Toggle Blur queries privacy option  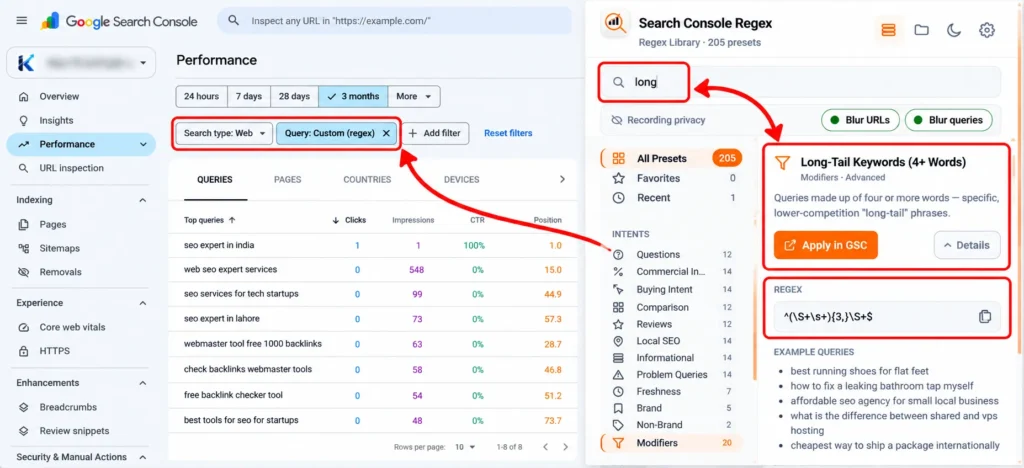(948, 120)
